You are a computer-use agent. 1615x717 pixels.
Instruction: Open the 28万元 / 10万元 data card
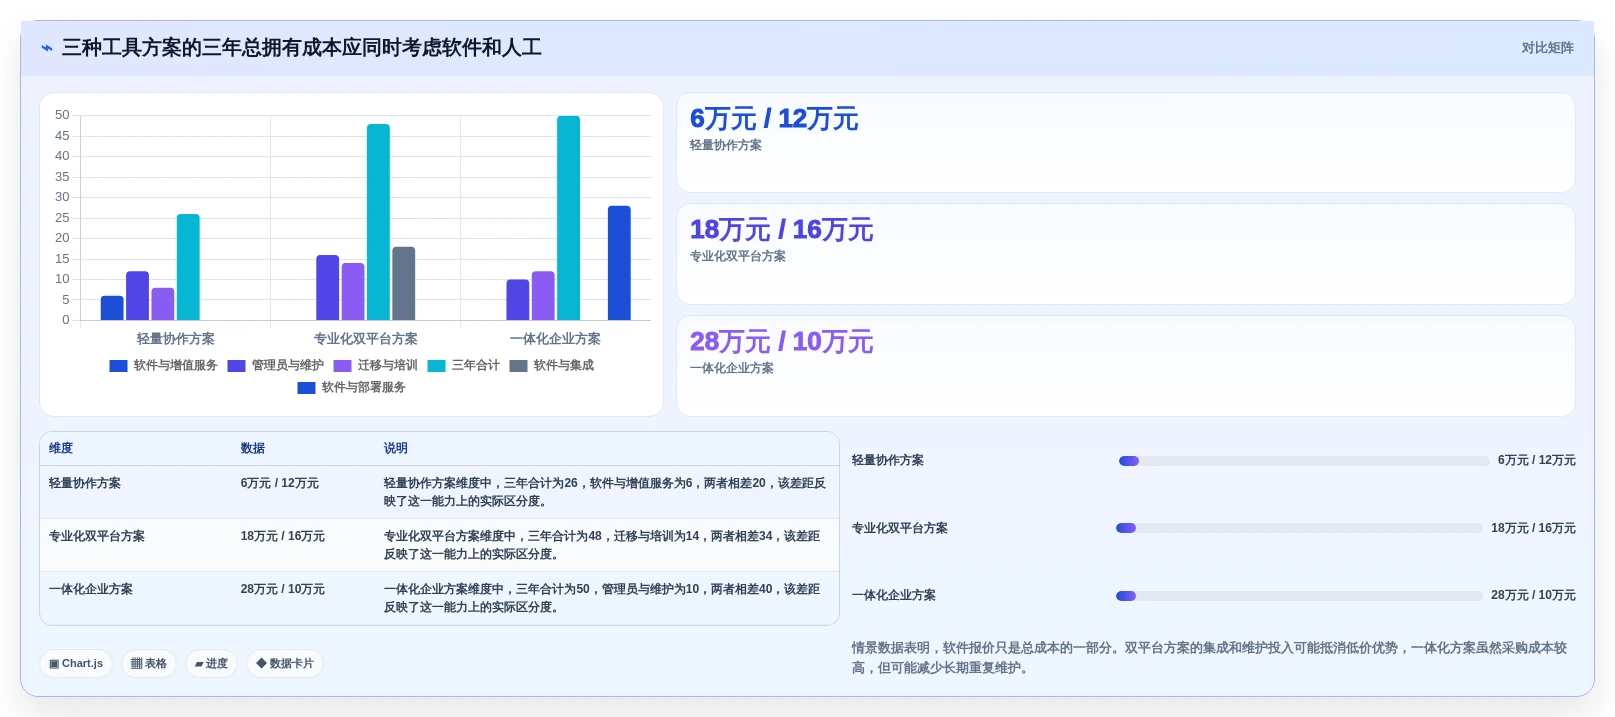[x=1126, y=366]
